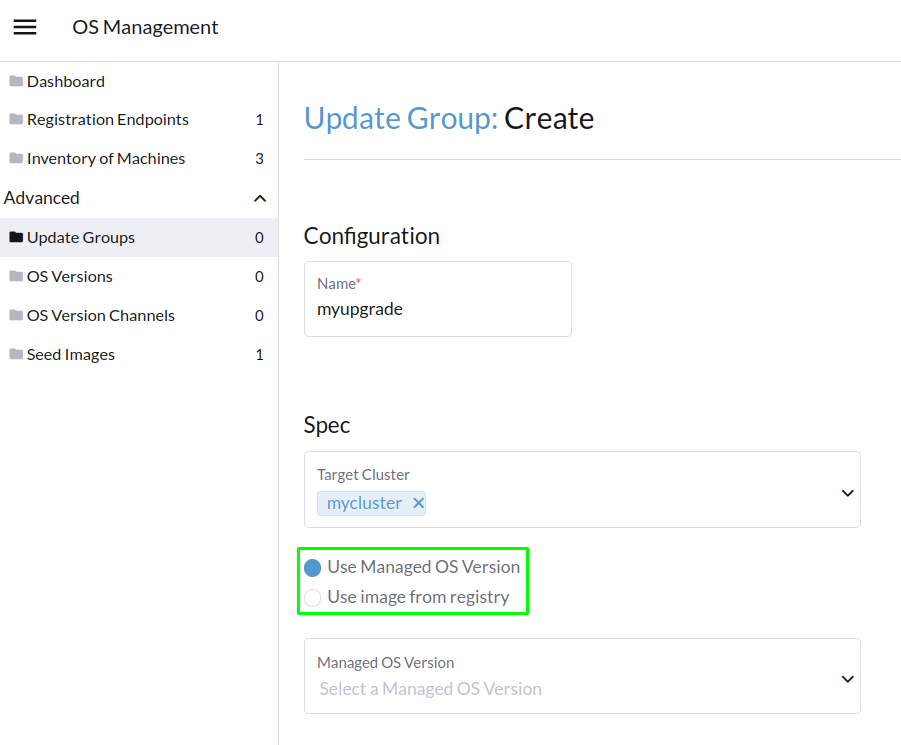Click the Dashboard folder icon
This screenshot has height=745, width=901.
tap(16, 81)
